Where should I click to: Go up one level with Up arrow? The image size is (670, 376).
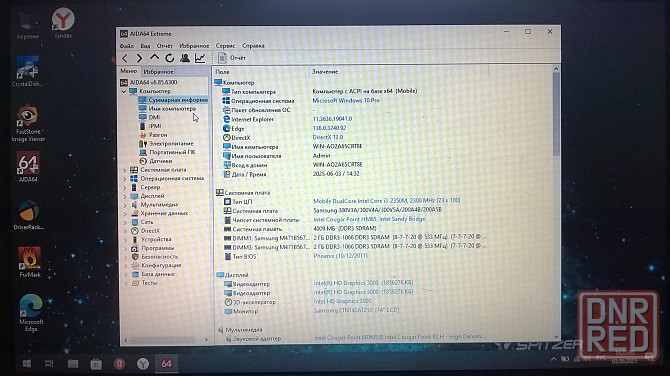154,58
